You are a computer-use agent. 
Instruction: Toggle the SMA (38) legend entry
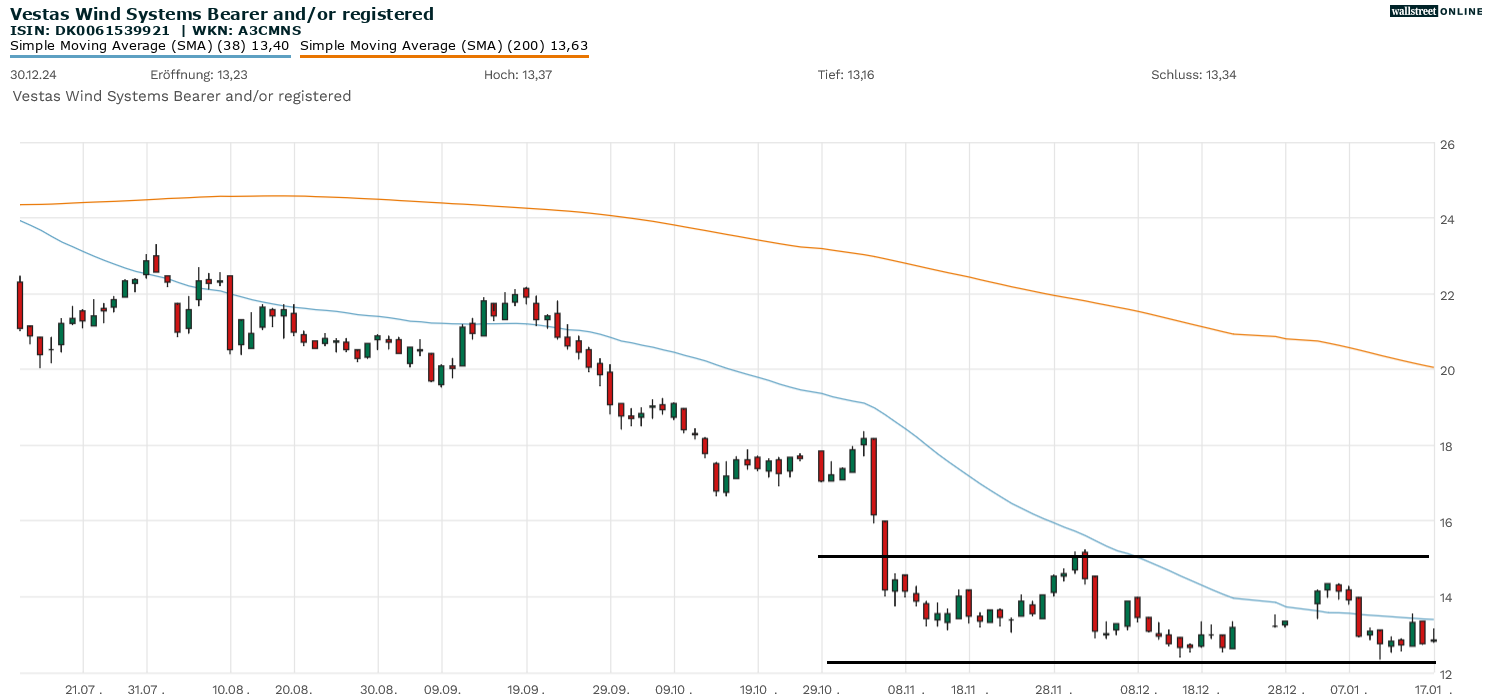click(x=150, y=45)
